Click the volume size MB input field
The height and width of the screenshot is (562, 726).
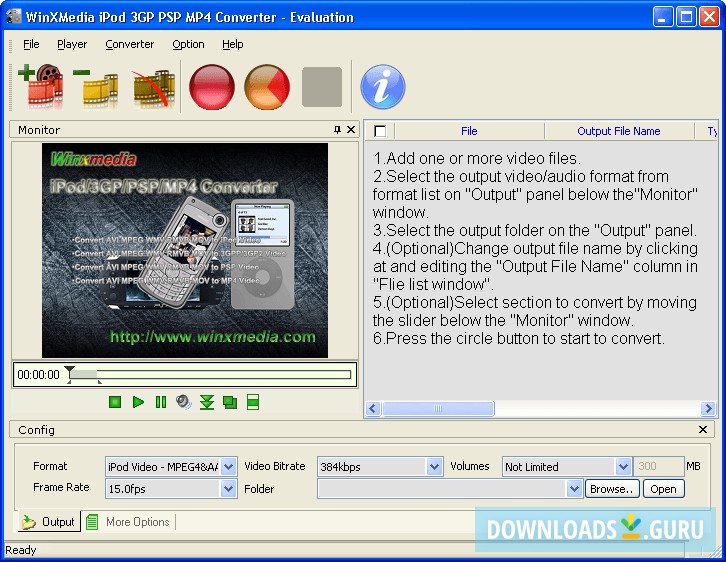658,466
